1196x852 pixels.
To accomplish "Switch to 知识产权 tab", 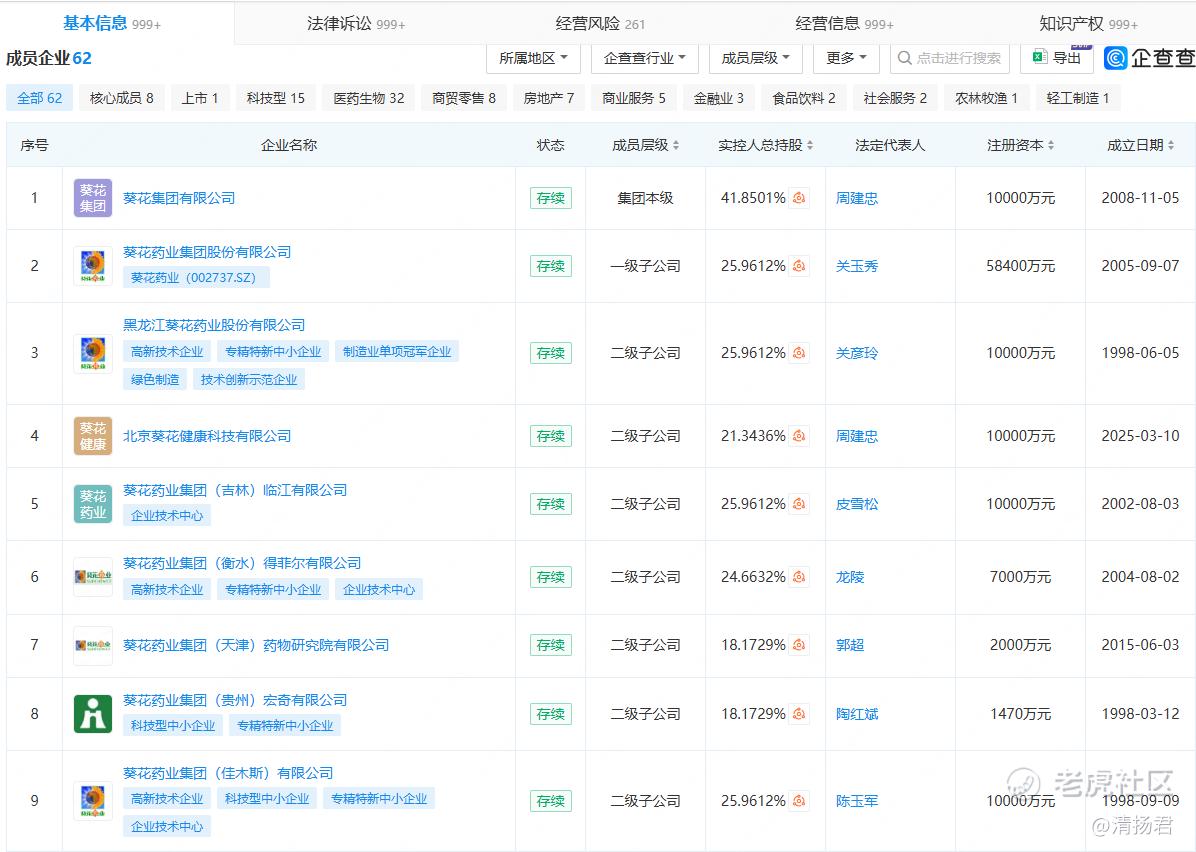I will pyautogui.click(x=1088, y=24).
